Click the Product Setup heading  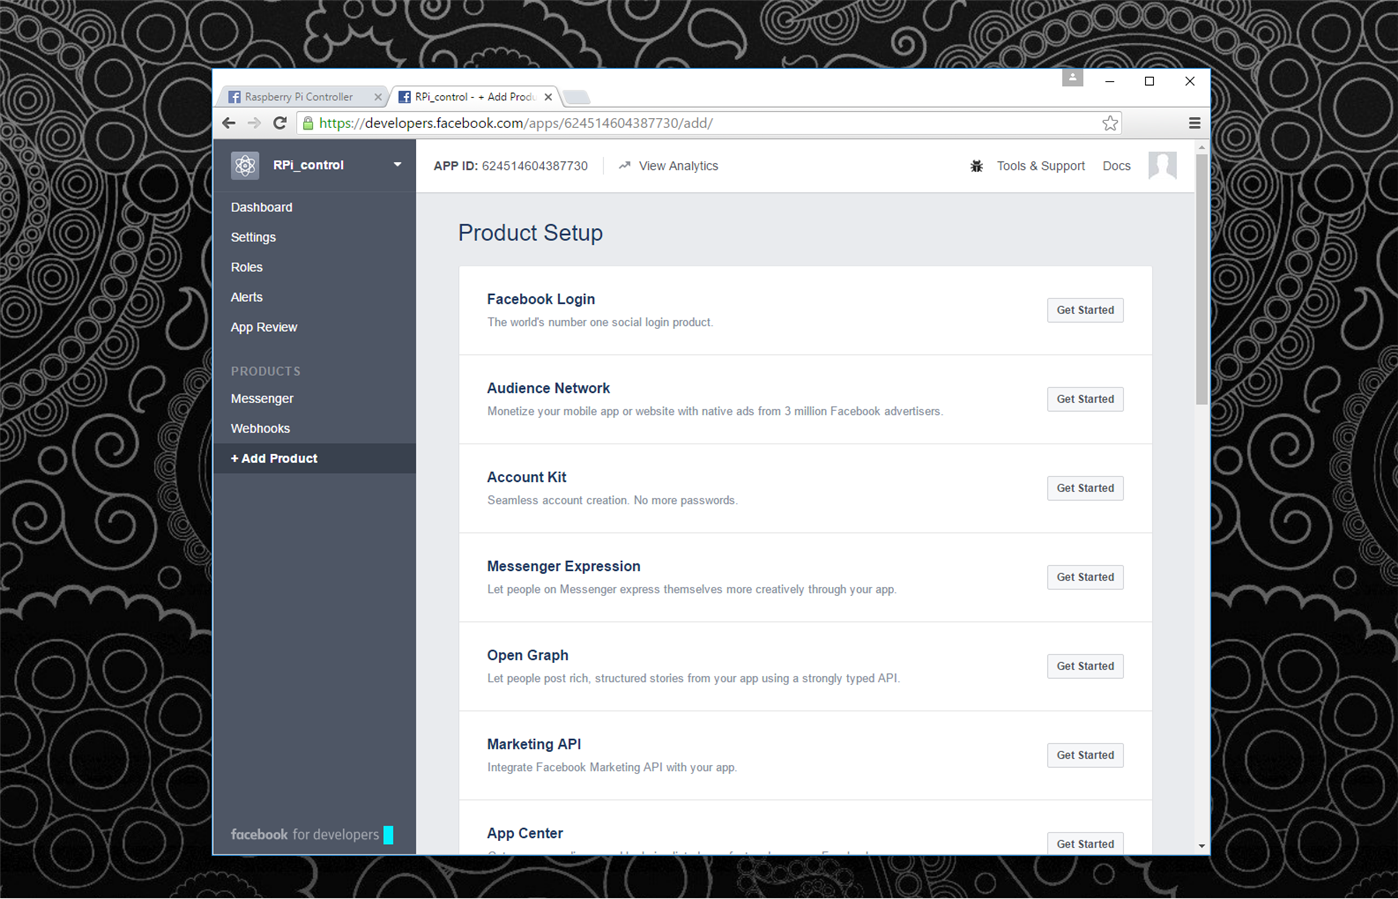[530, 233]
